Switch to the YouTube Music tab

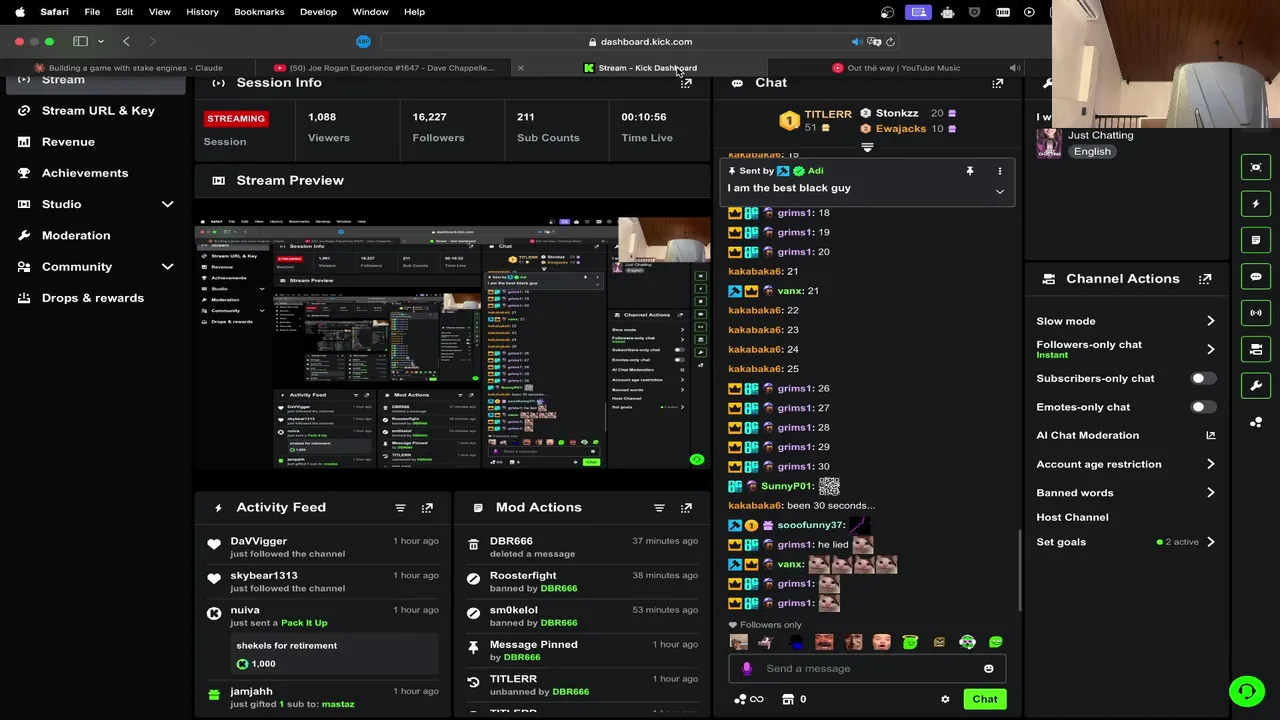coord(897,68)
